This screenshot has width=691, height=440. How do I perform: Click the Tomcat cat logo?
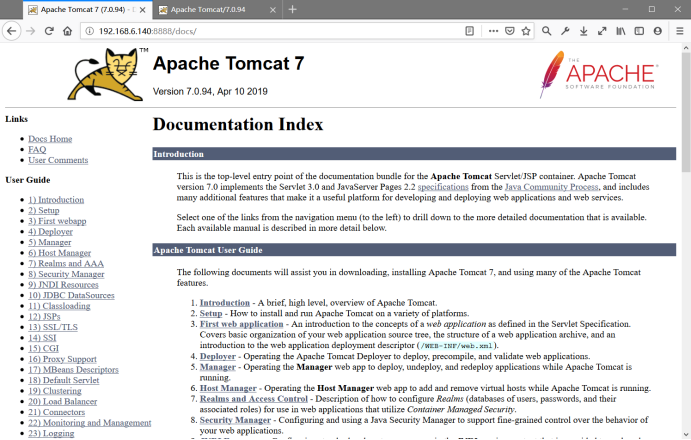(x=106, y=74)
